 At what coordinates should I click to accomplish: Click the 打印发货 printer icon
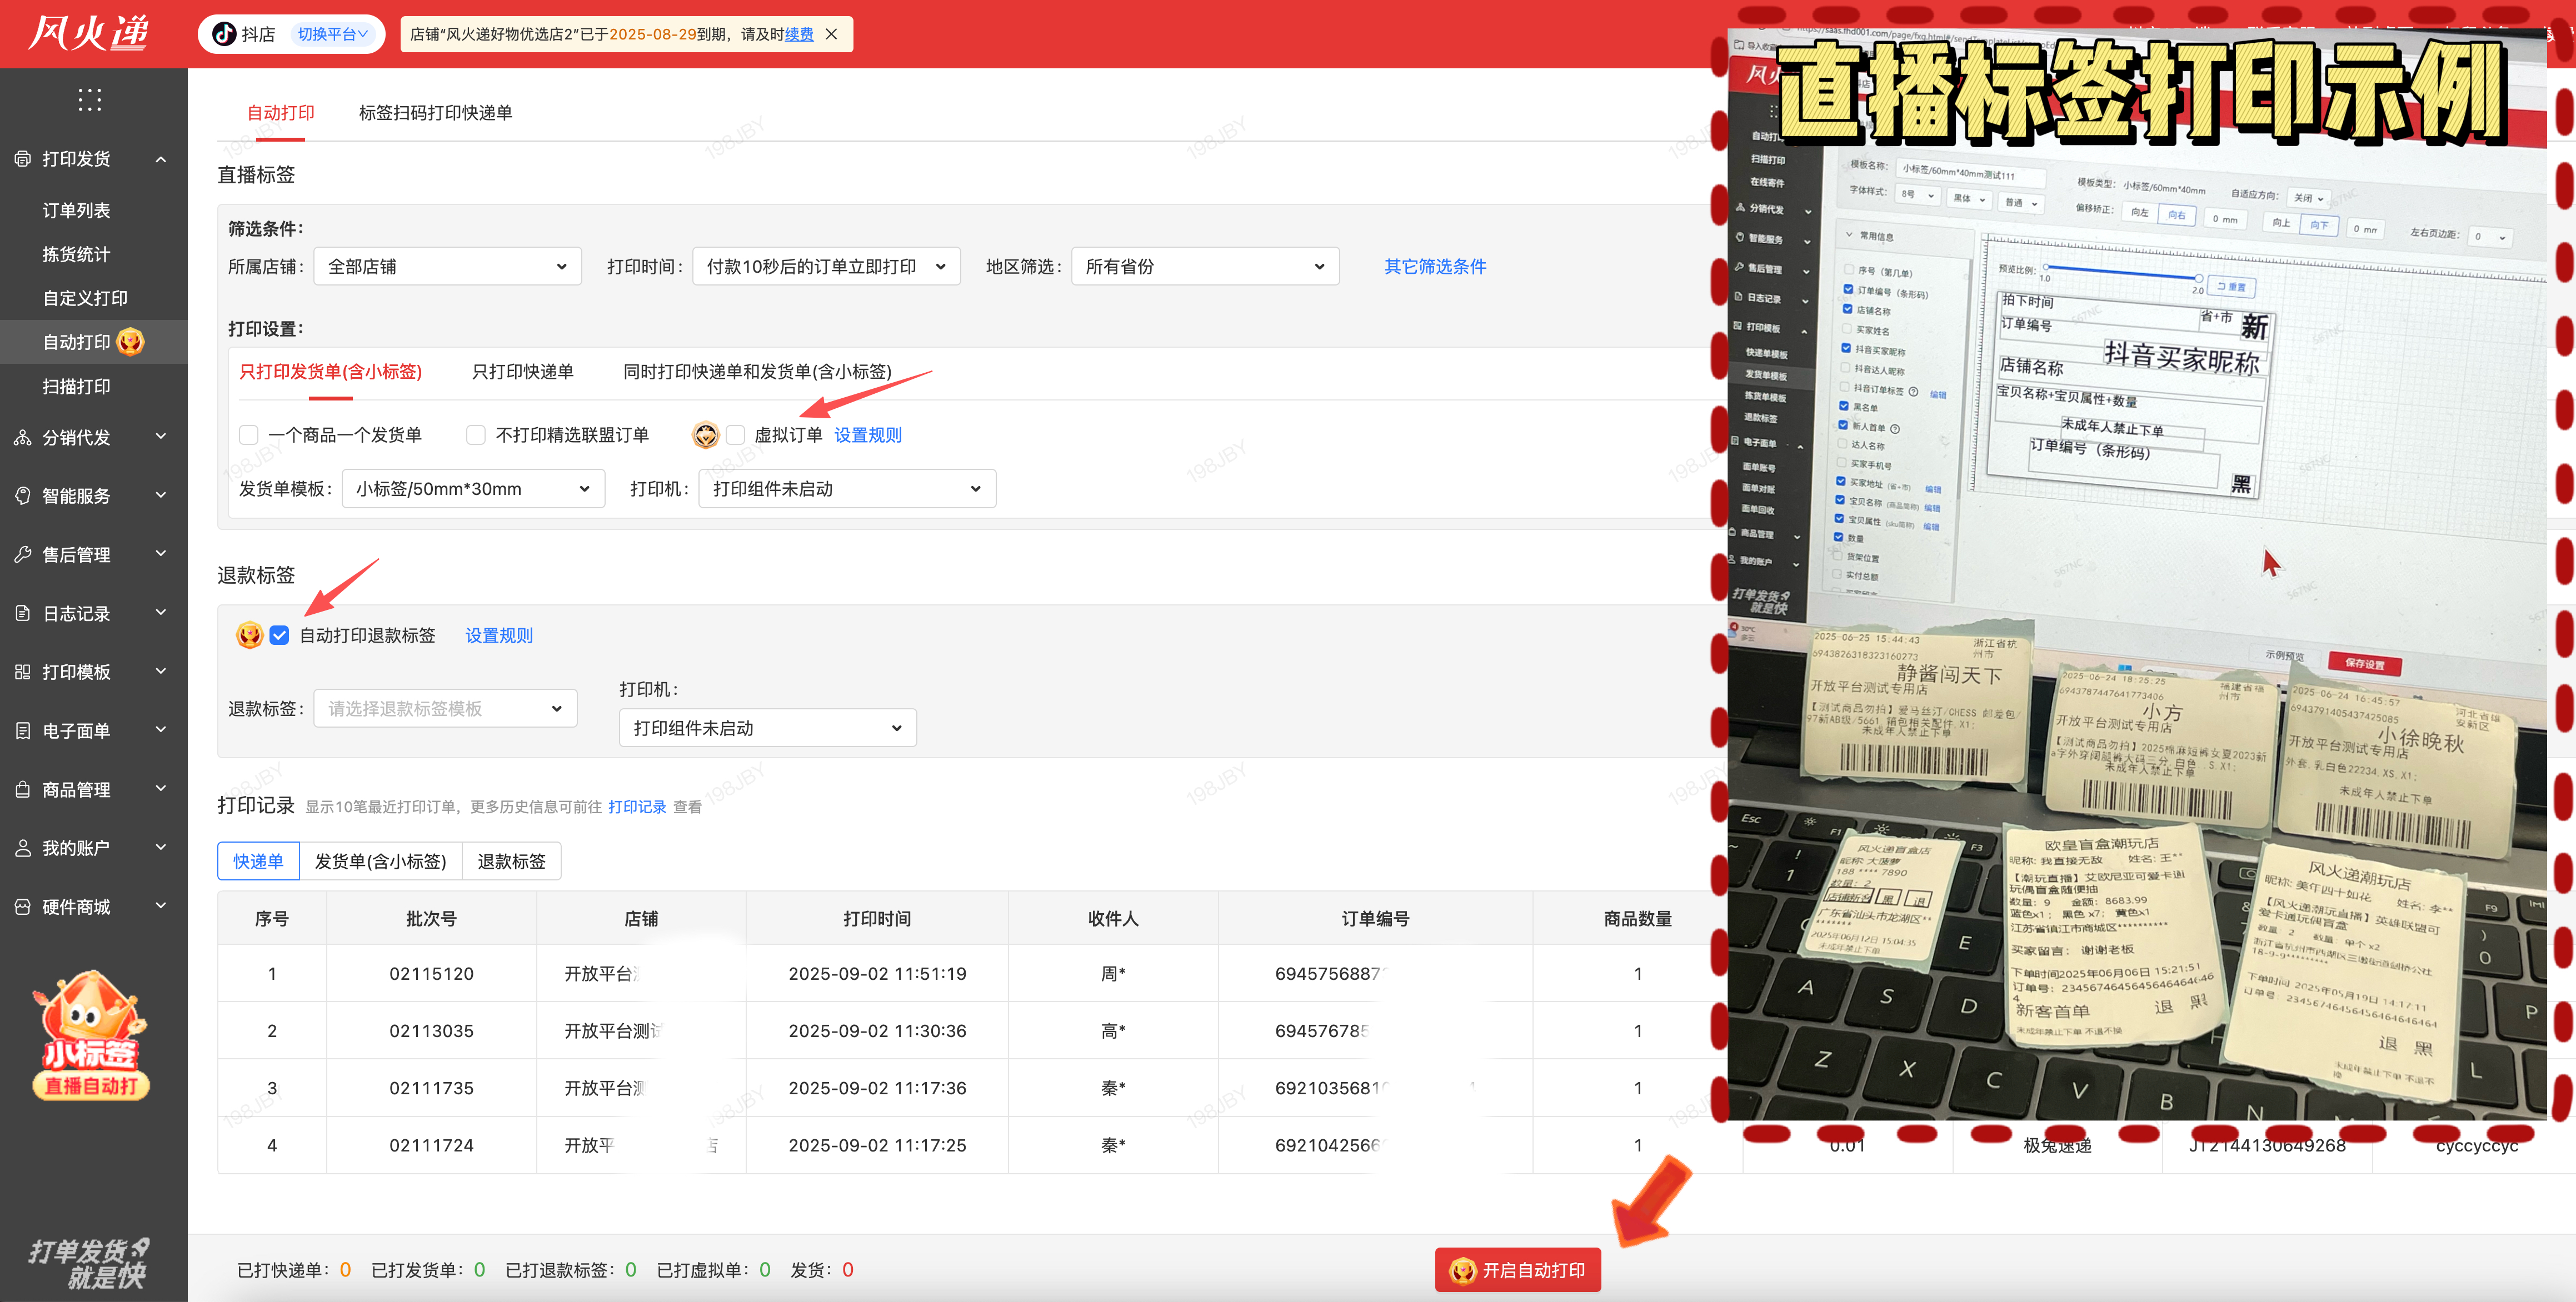click(x=22, y=159)
